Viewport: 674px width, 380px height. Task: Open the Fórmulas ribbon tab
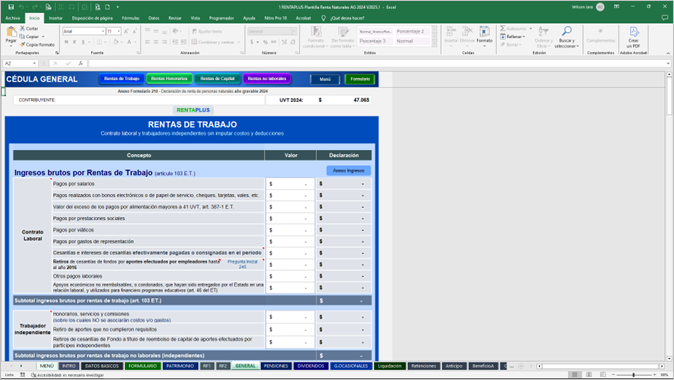coord(130,18)
